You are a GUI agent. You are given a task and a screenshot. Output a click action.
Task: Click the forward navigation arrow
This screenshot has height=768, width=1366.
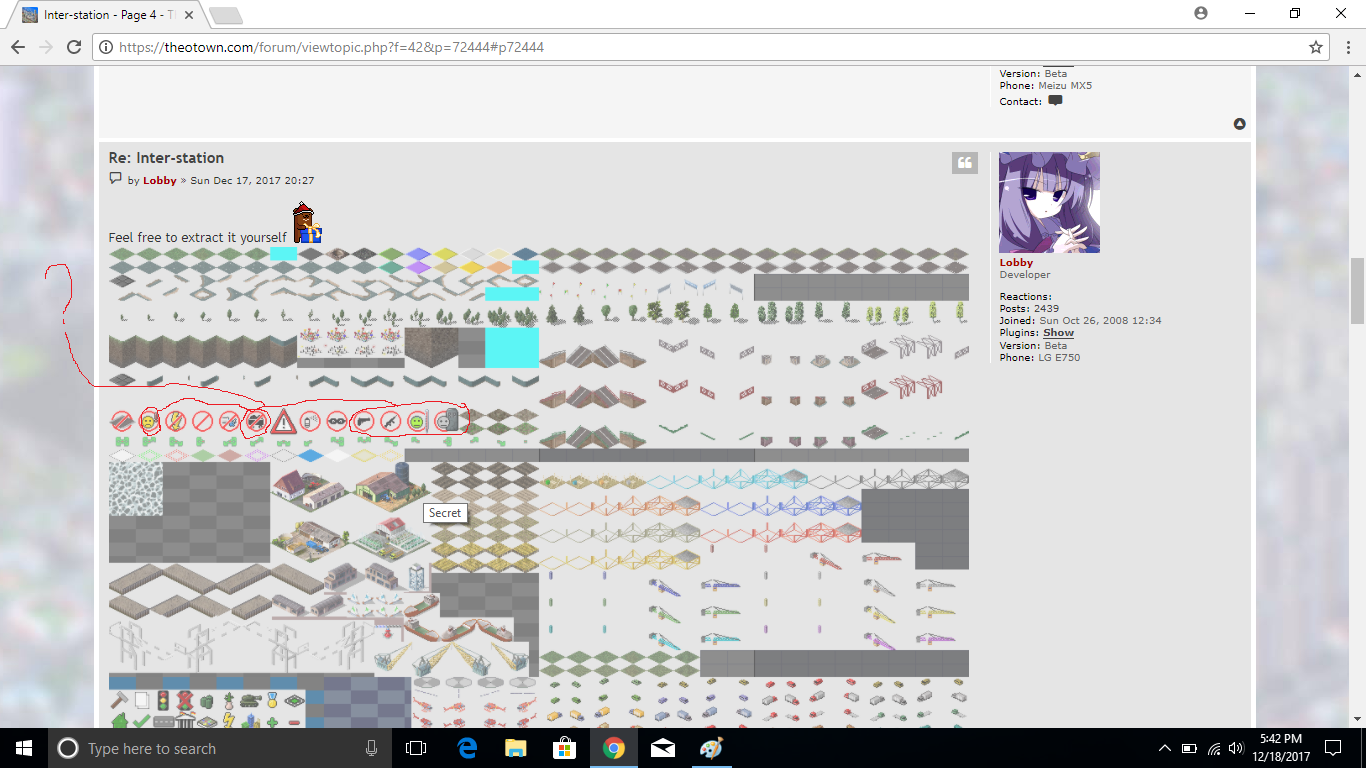coord(46,47)
